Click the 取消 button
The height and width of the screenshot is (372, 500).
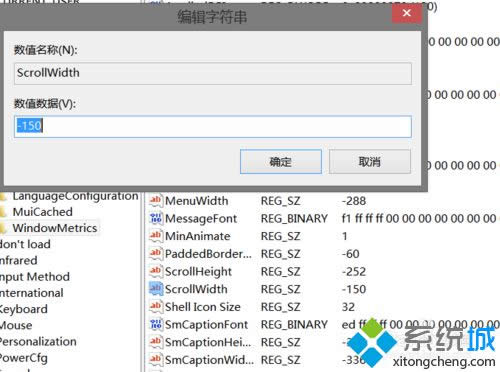[370, 162]
